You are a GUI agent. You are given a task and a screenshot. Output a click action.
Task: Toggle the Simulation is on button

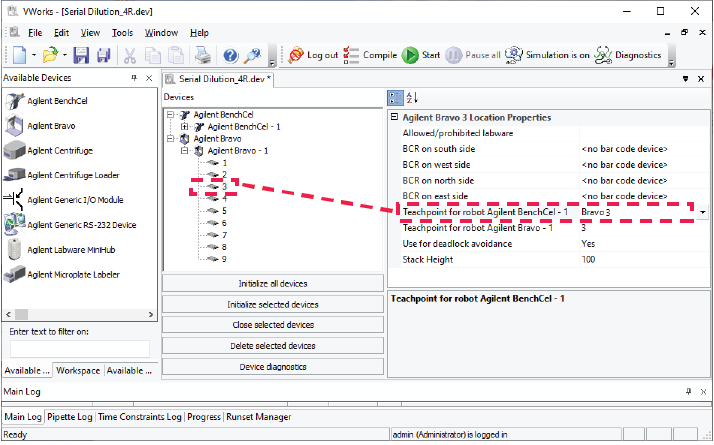tap(547, 55)
